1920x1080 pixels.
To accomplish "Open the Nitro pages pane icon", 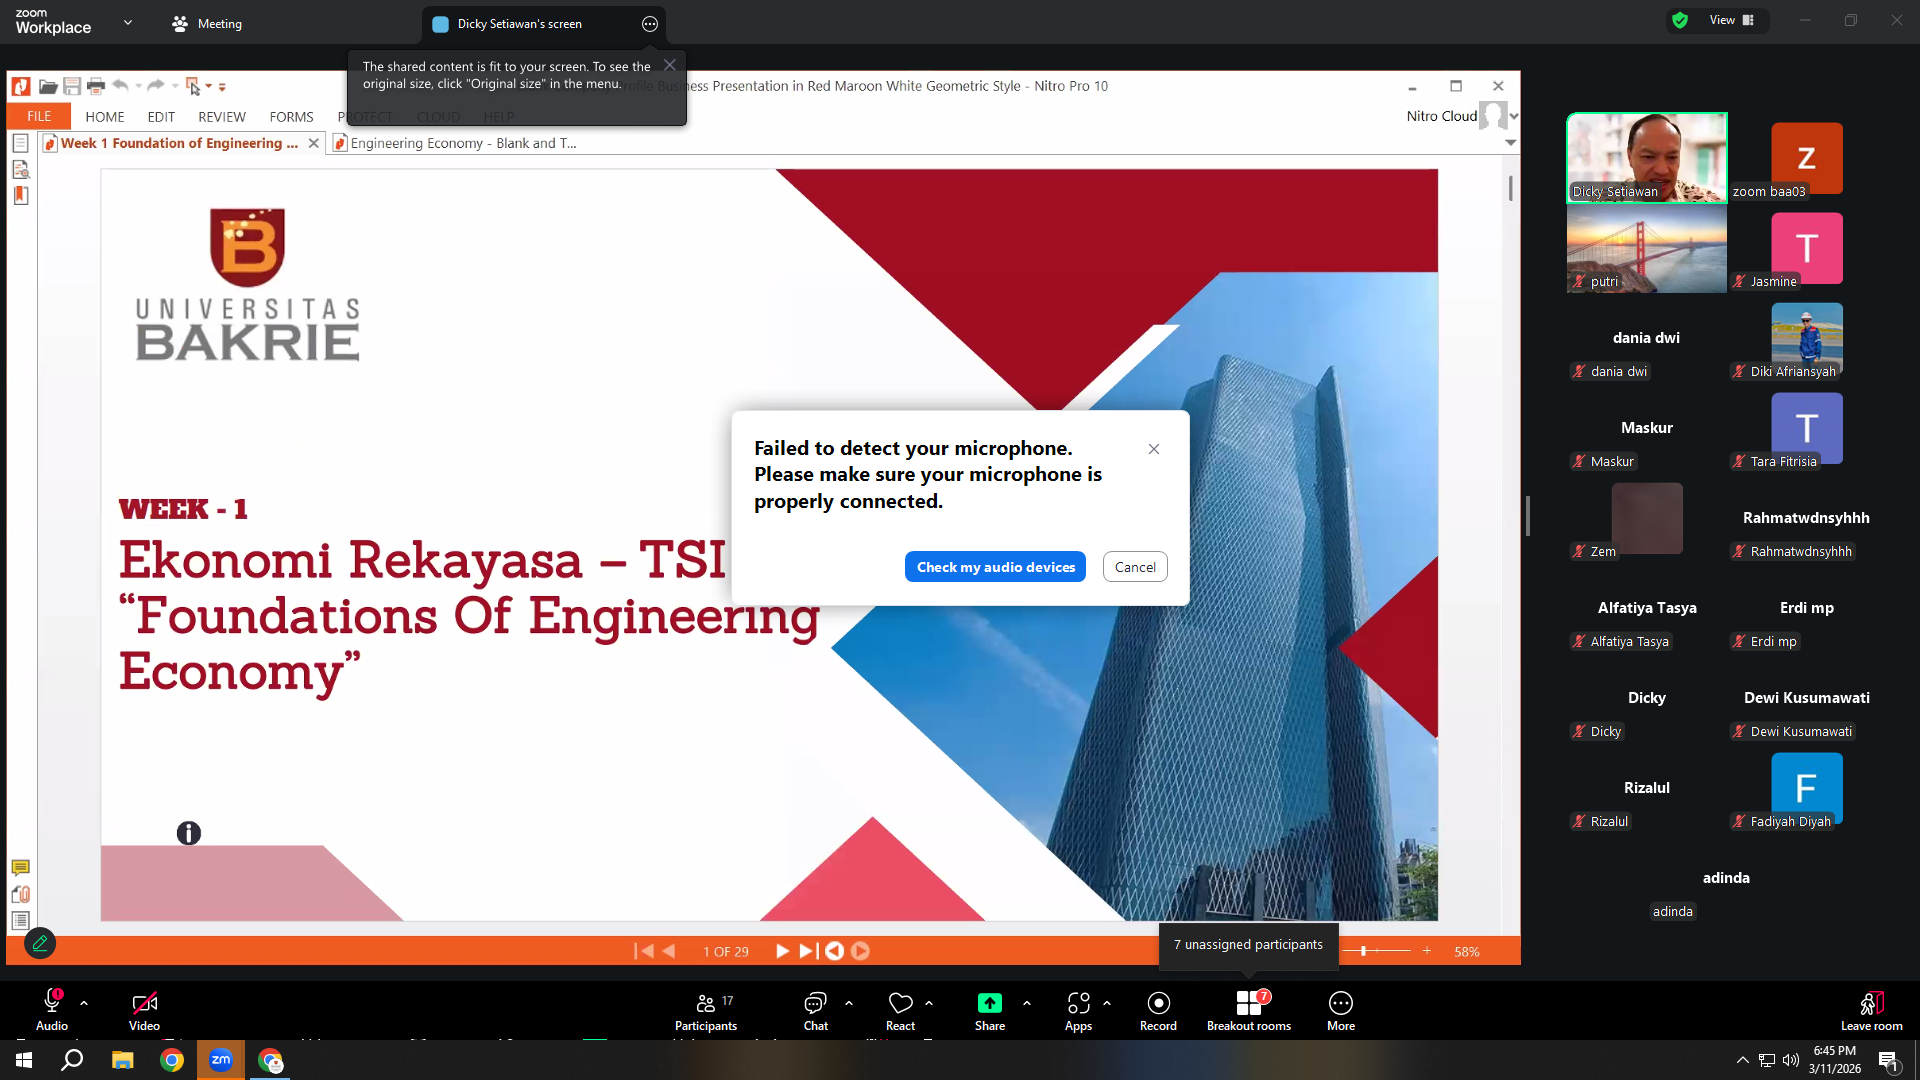I will click(20, 143).
